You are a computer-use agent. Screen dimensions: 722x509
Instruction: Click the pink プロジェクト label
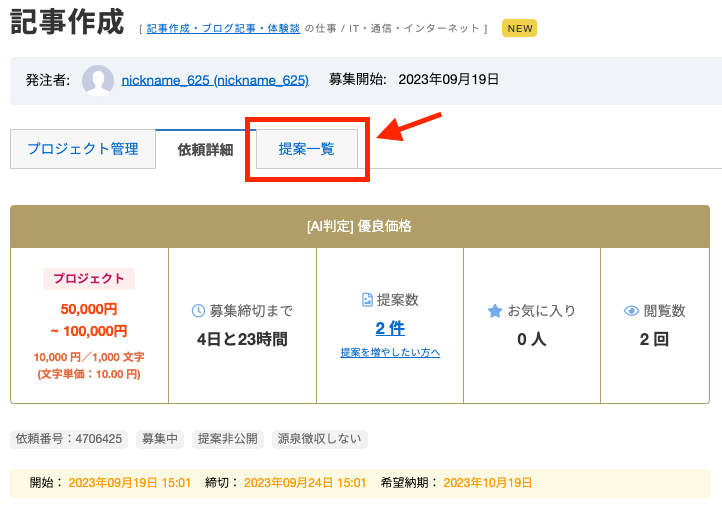[x=89, y=279]
